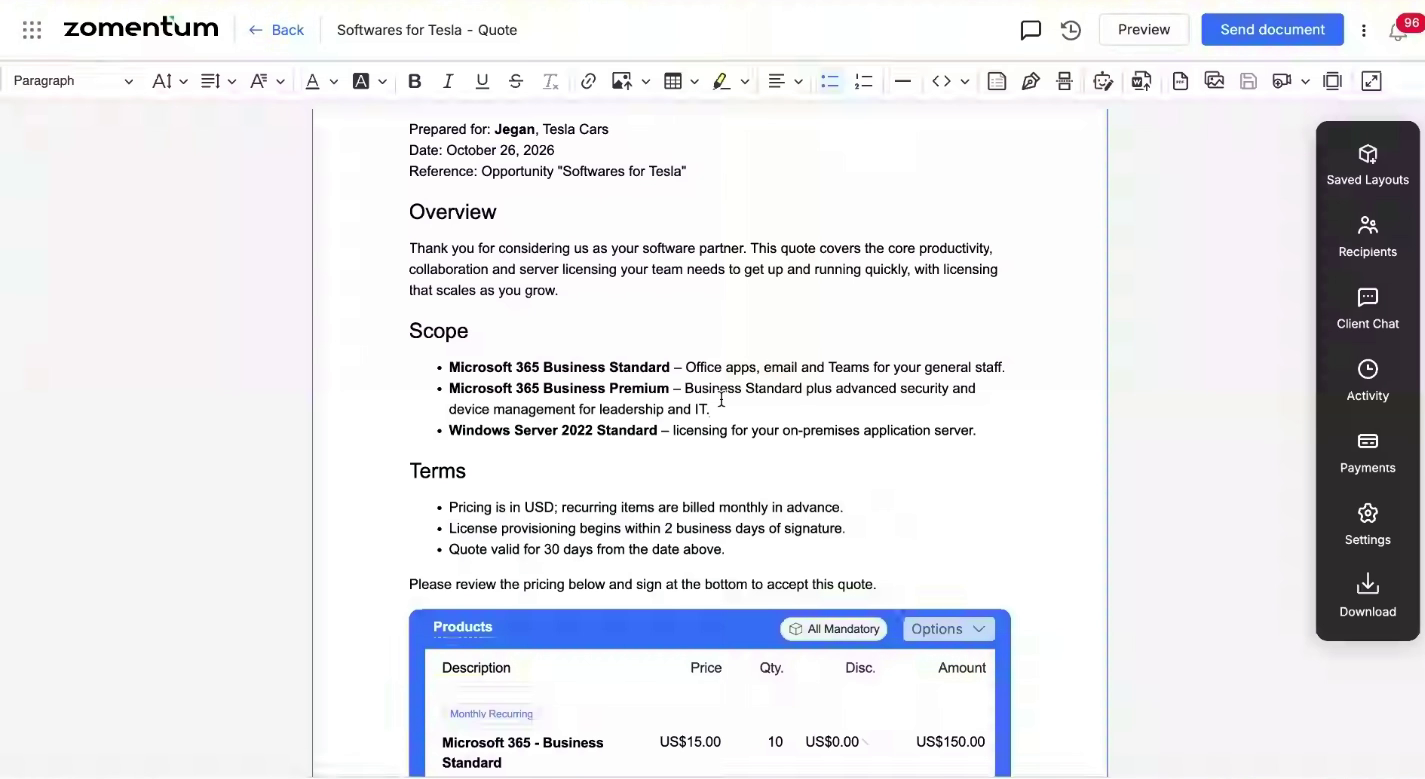Open the line height dropdown
Viewport: 1425px width, 779px height.
217,81
